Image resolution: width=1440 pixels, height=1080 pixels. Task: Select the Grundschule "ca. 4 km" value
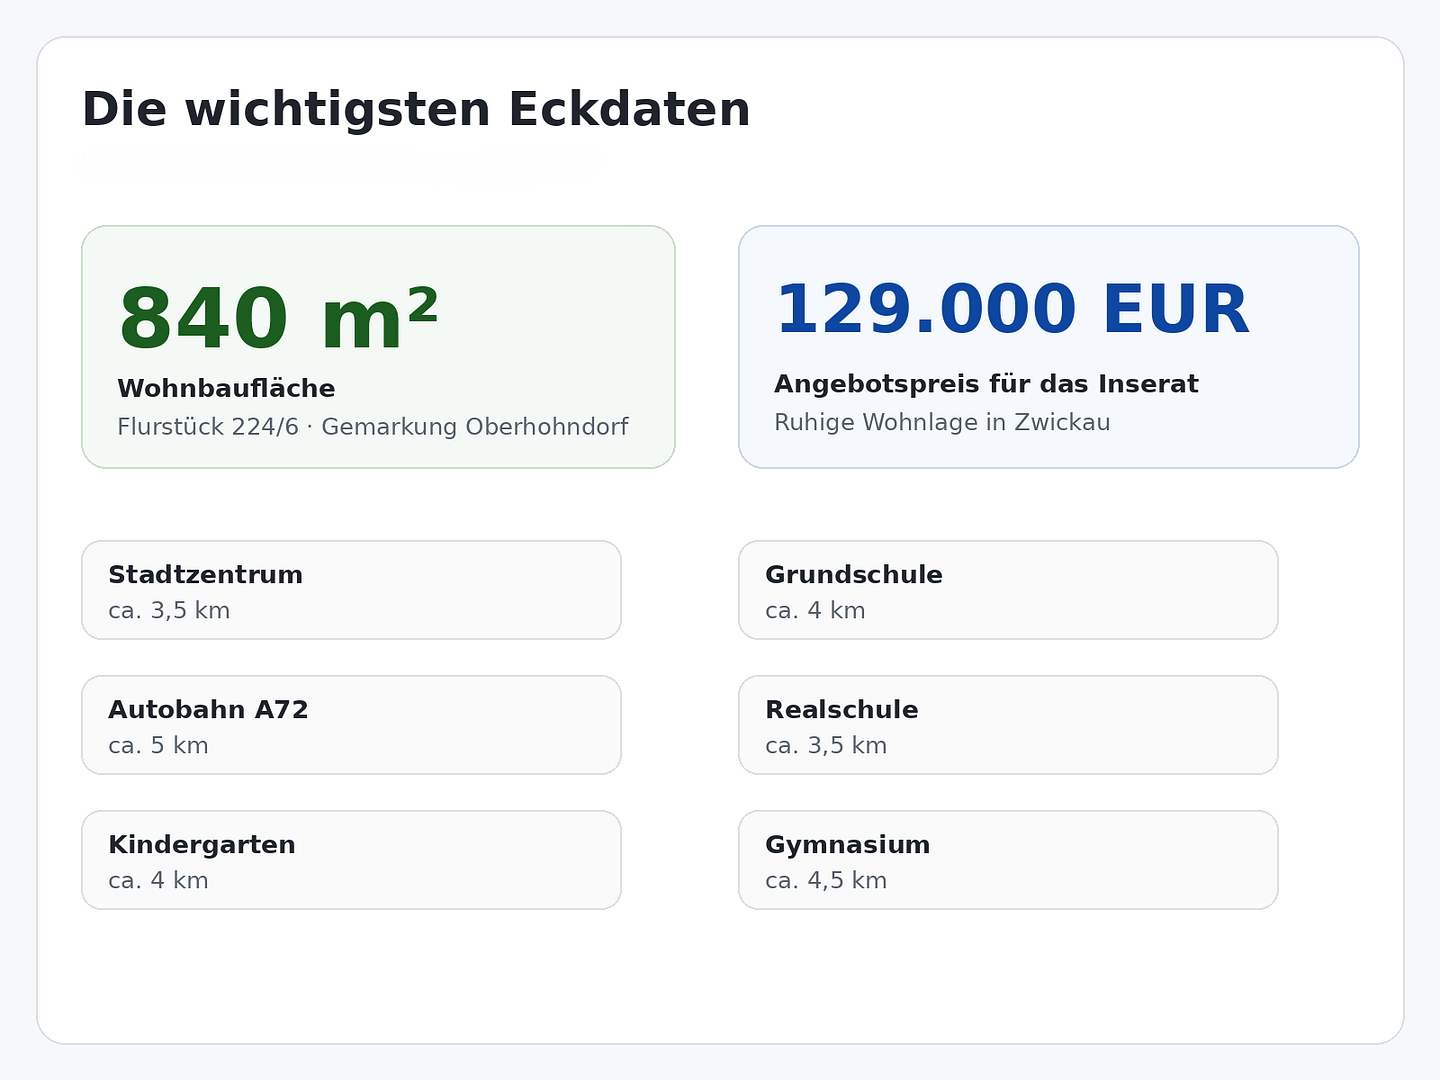pyautogui.click(x=815, y=611)
